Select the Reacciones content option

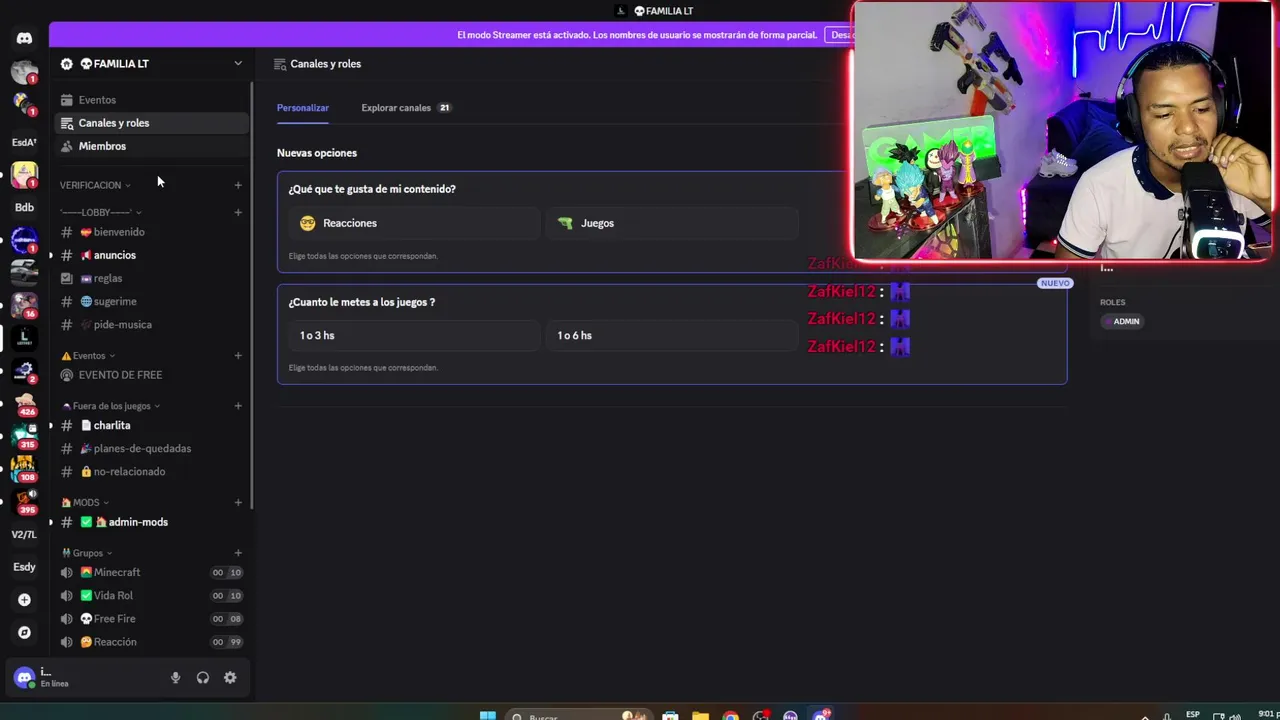(414, 223)
